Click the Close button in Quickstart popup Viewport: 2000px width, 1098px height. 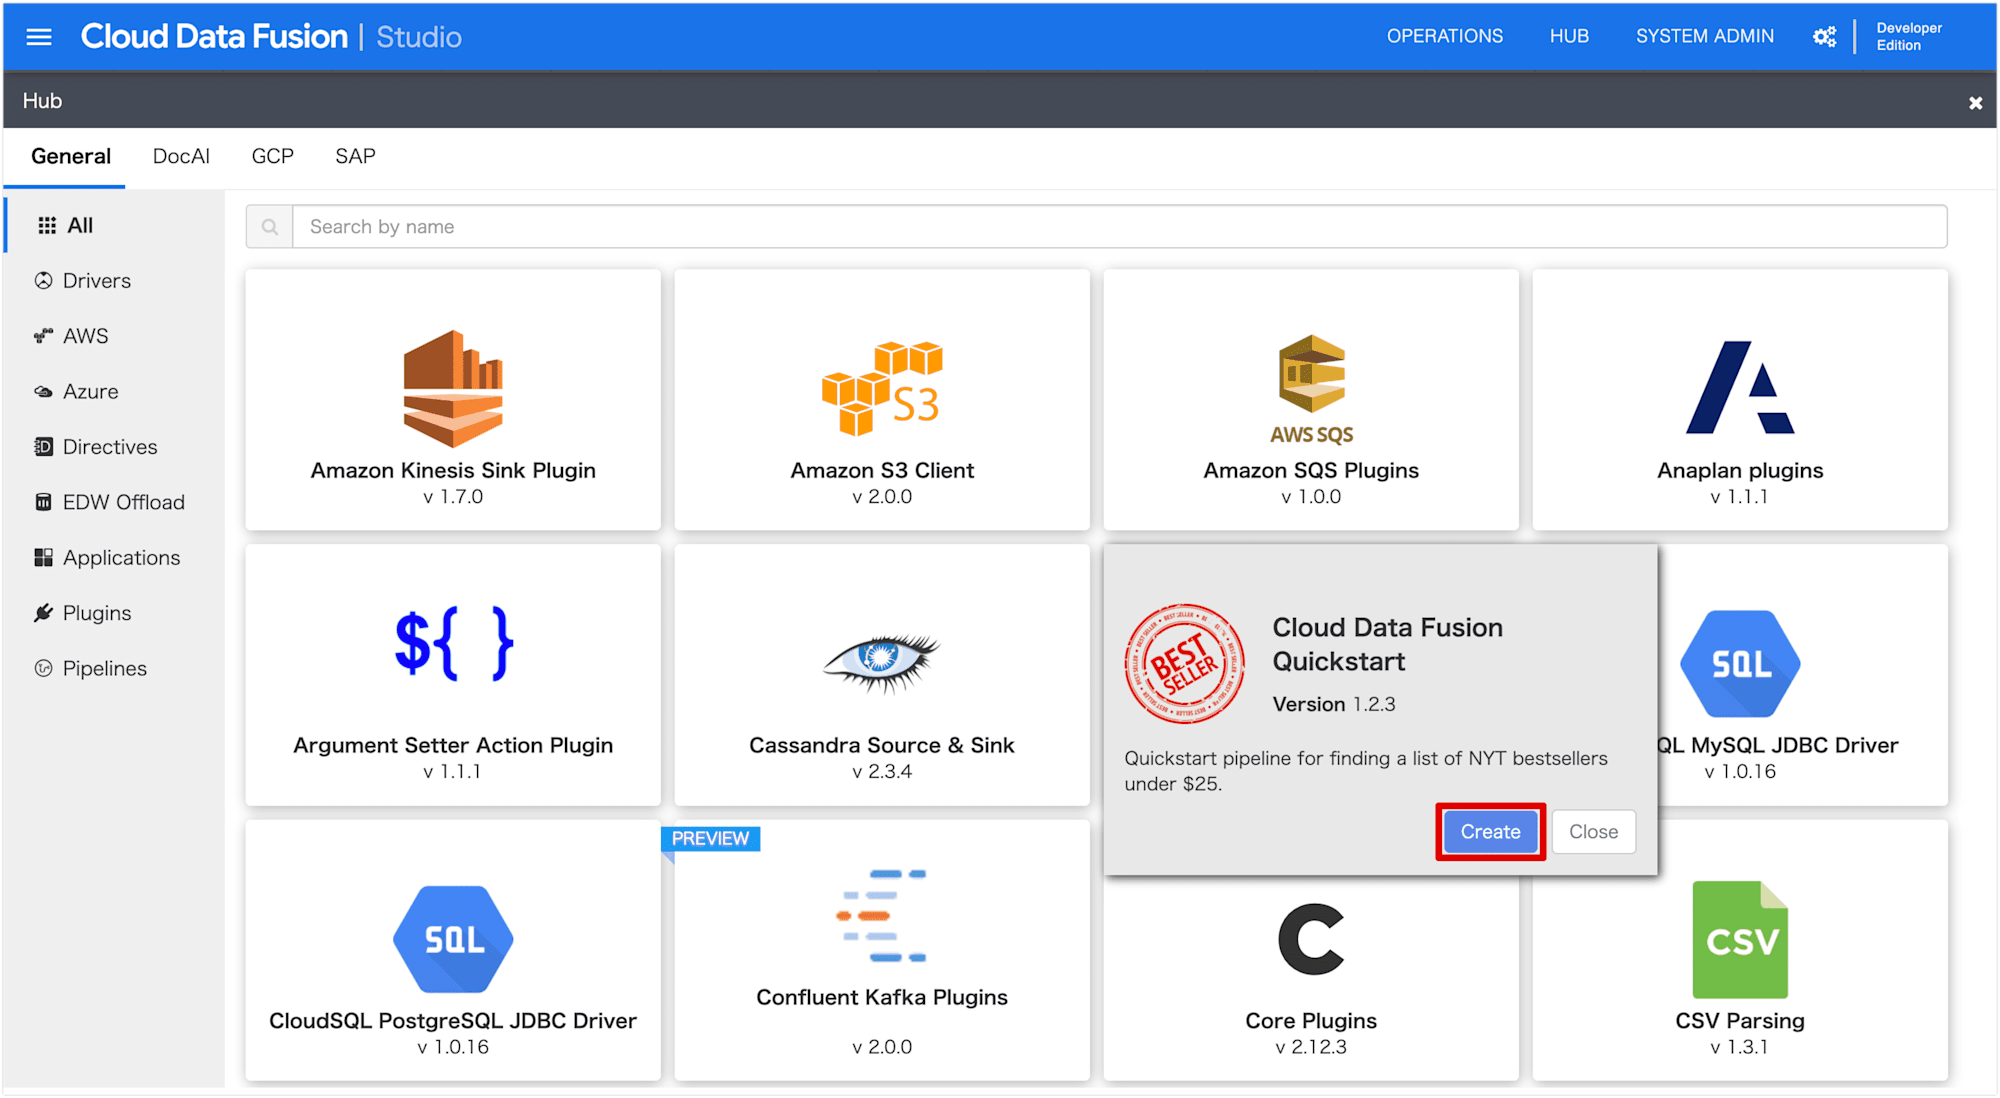(1593, 832)
